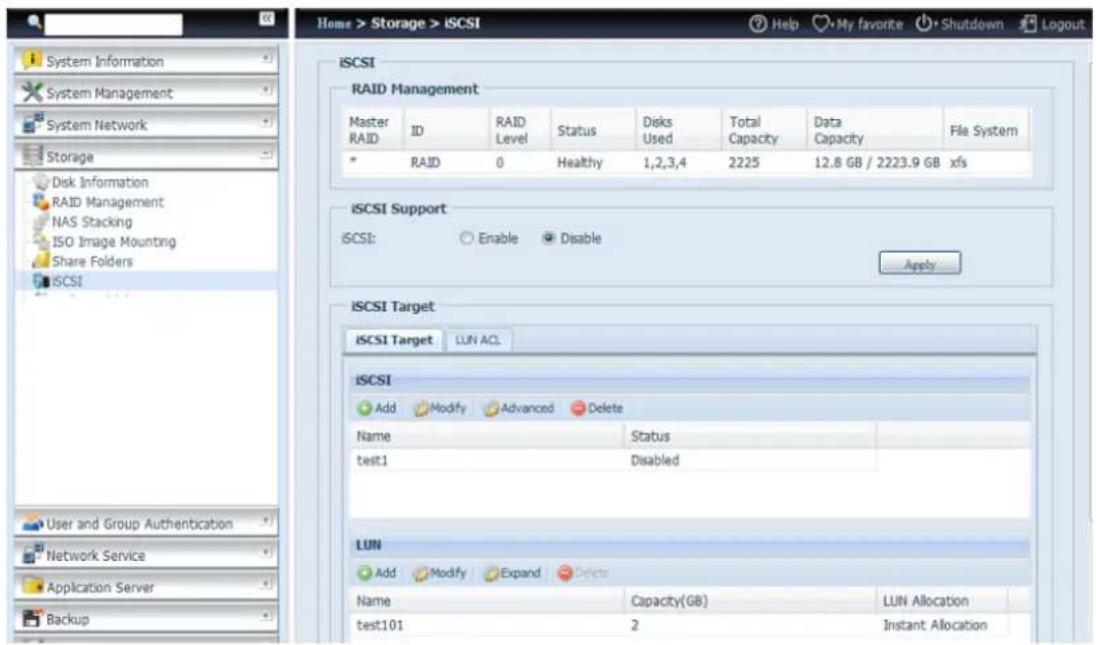Add a new LUN
The width and height of the screenshot is (1096, 645).
point(377,573)
